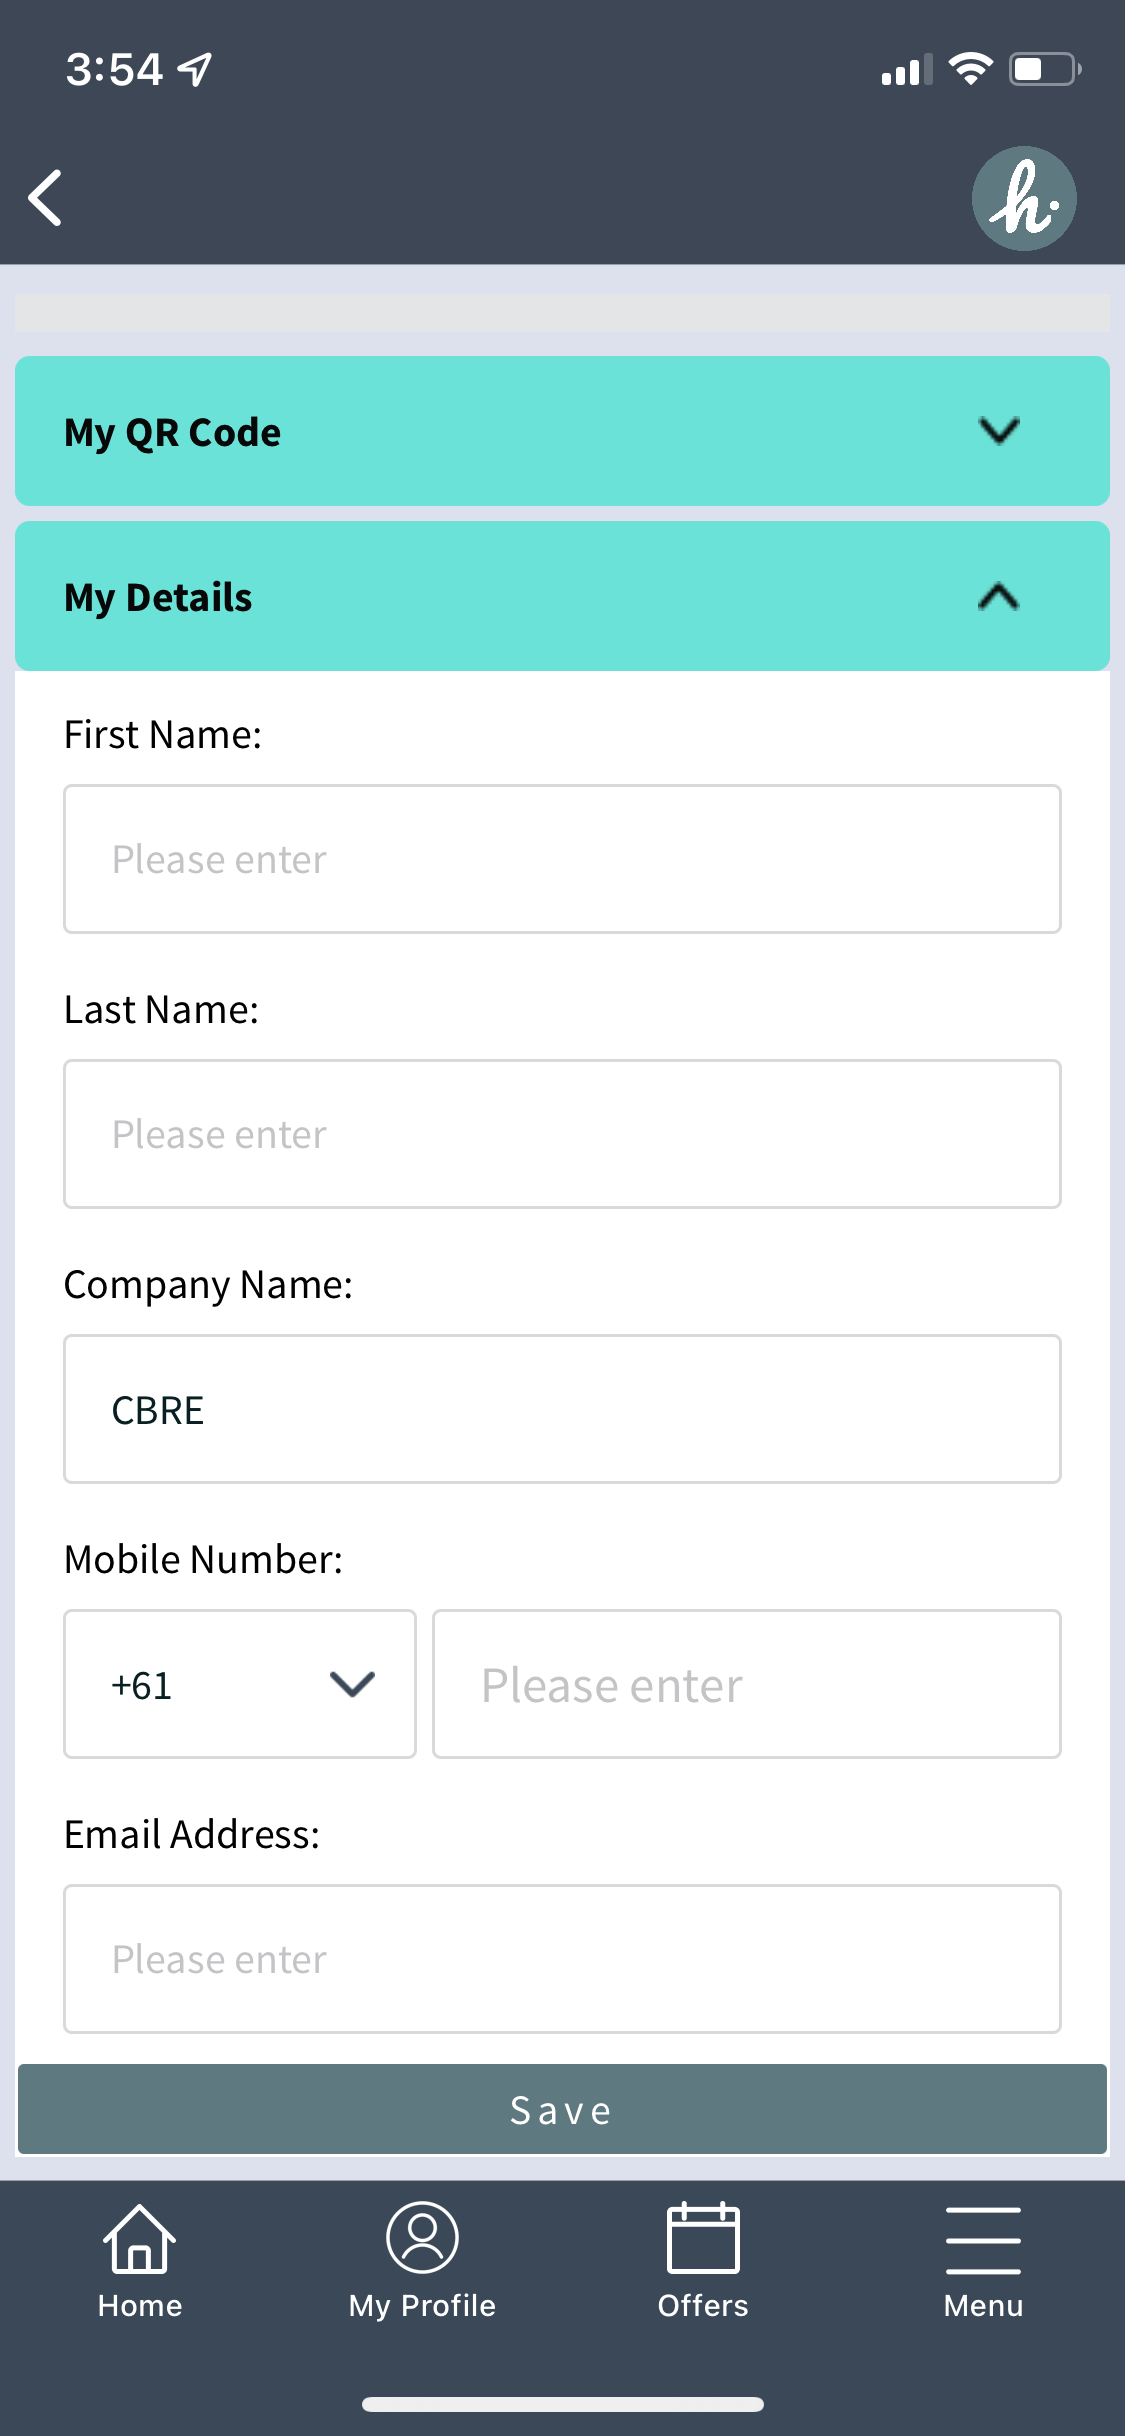Viewport: 1125px width, 2436px height.
Task: Tap the My Profile tab label
Action: click(422, 2305)
